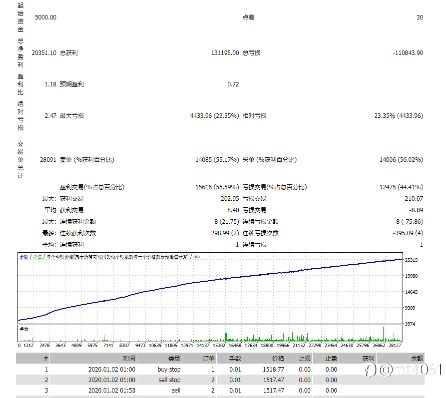The image size is (446, 398).
Task: Click the spread value 30
Action: click(x=420, y=17)
